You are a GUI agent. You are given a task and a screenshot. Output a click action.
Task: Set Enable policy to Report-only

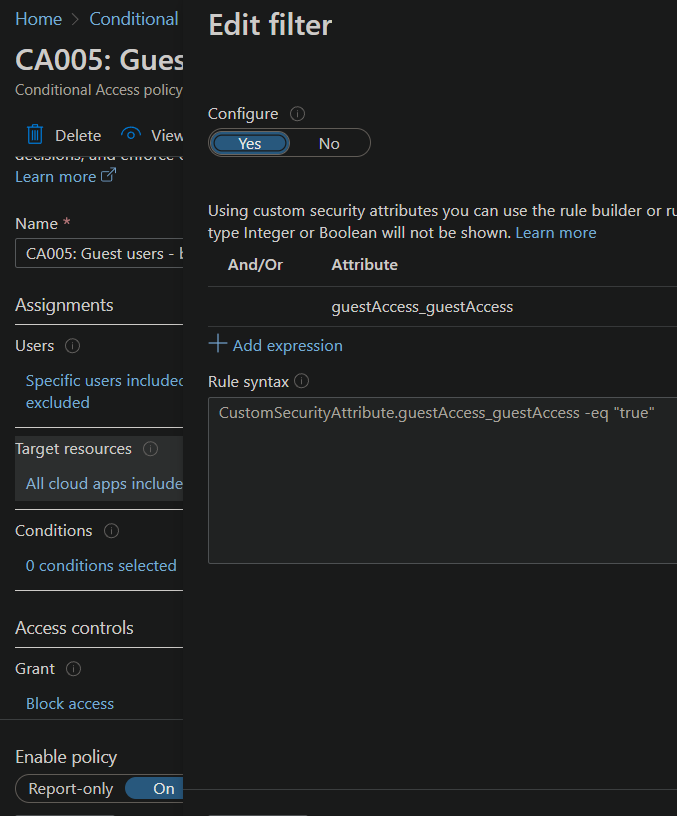(71, 789)
